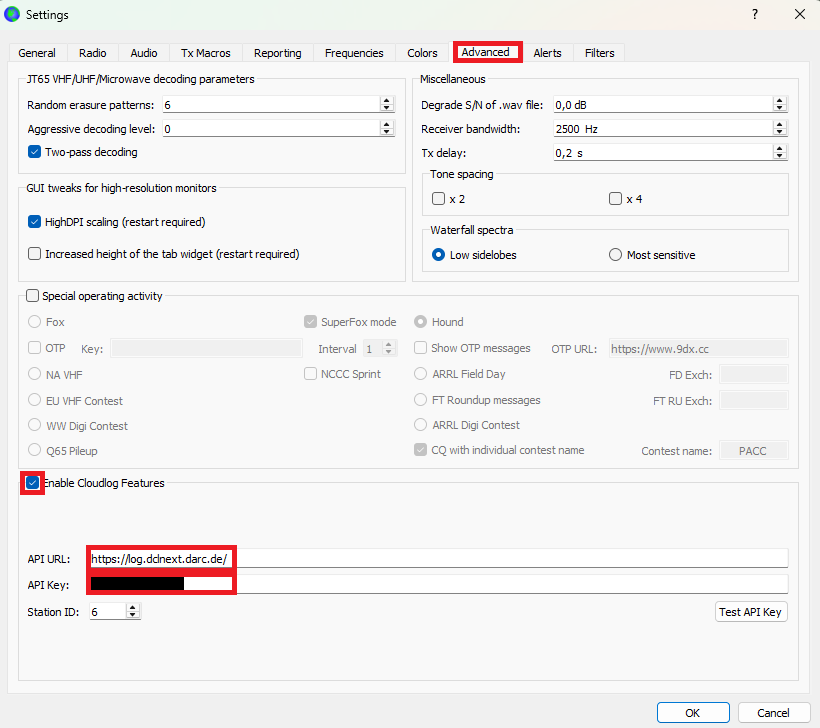
Task: Decrease Aggressive decoding level value
Action: pos(386,132)
